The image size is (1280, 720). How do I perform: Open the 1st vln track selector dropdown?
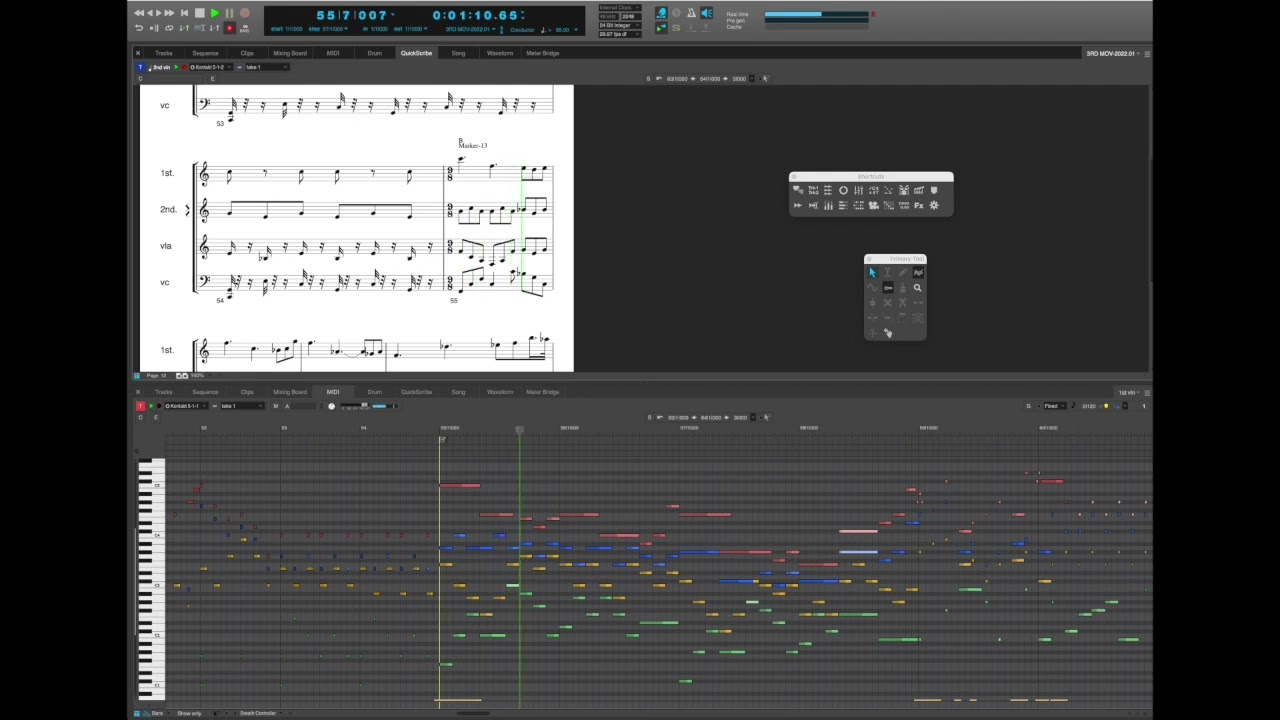pyautogui.click(x=1130, y=392)
